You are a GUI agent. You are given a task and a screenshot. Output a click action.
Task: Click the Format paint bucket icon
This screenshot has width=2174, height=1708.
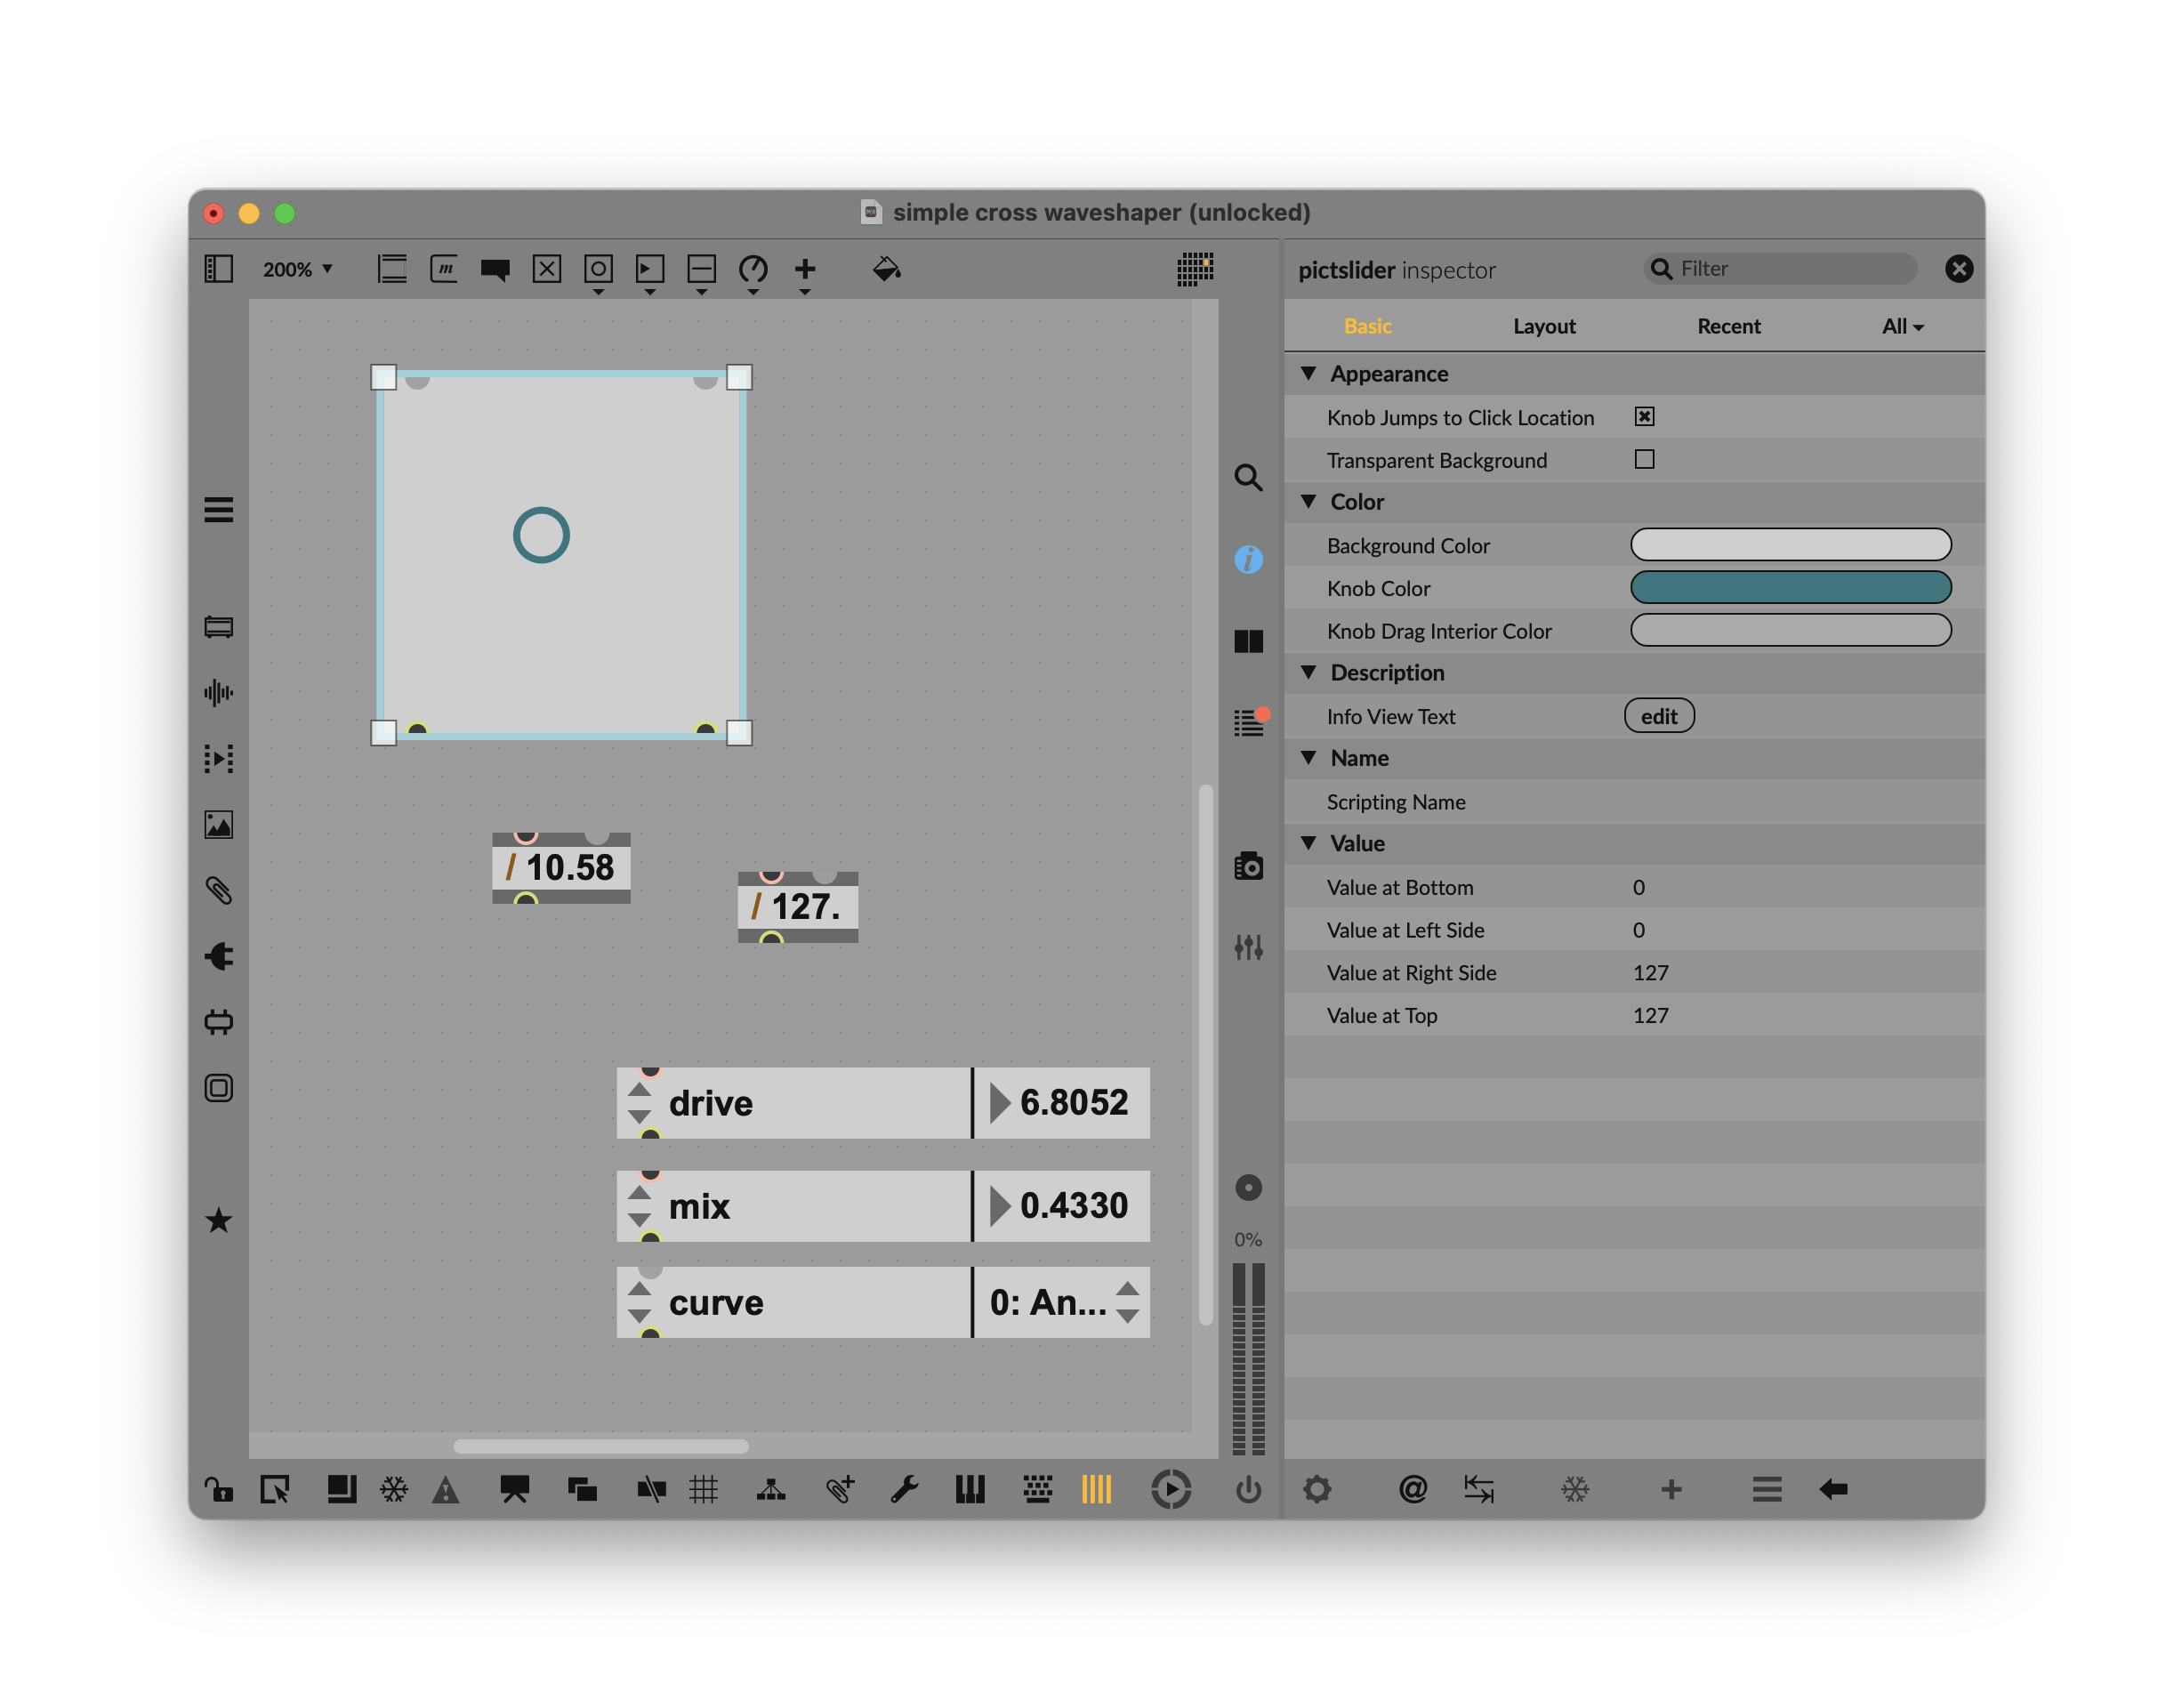[886, 269]
